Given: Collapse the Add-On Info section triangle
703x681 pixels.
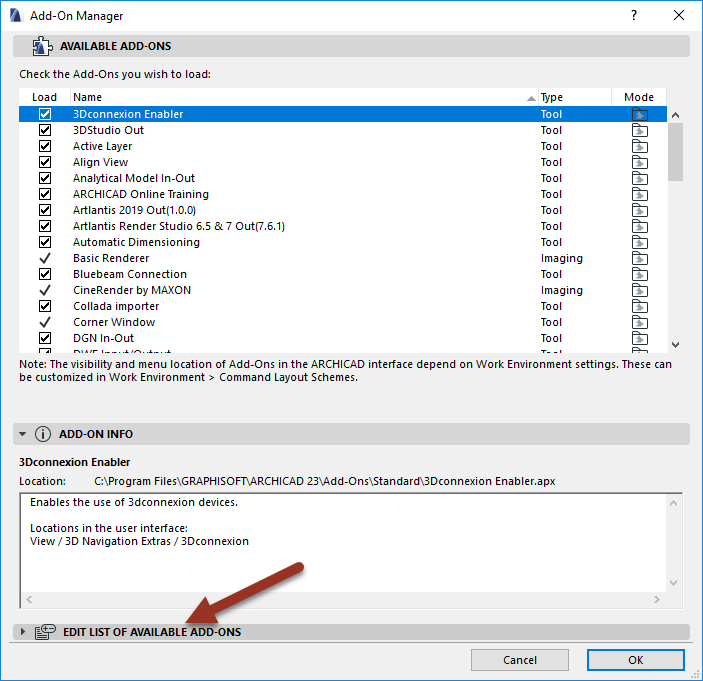Looking at the screenshot, I should (x=22, y=434).
